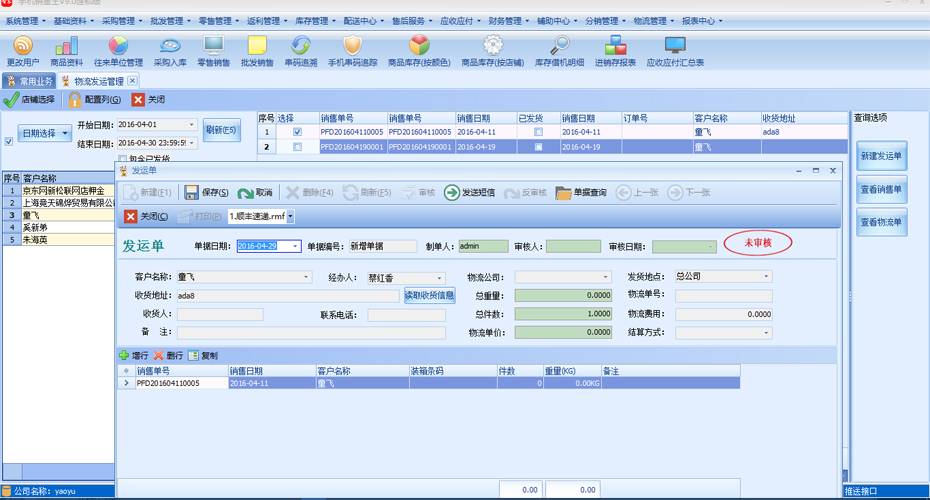Open 商品资料 bar chart icon

tap(66, 46)
